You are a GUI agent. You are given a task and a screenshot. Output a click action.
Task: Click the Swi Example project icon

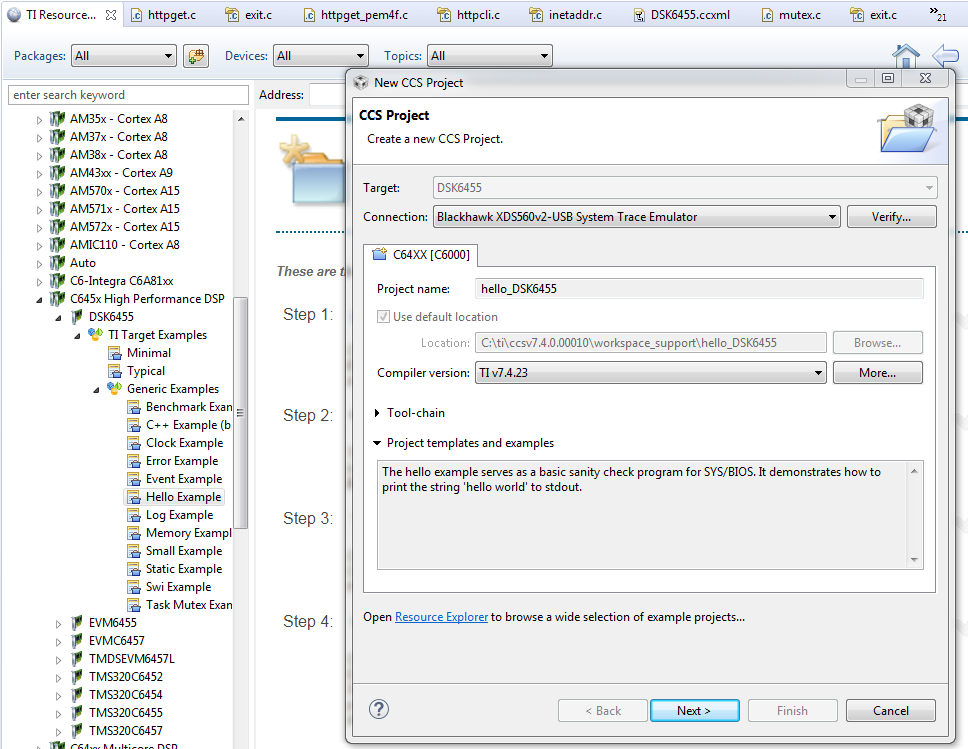134,587
